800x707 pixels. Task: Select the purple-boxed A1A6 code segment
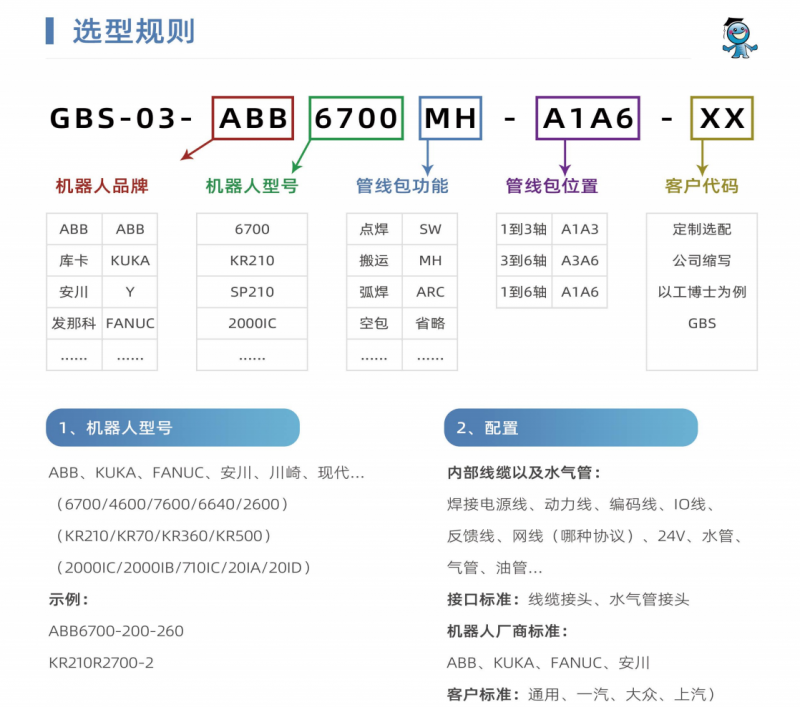[x=588, y=118]
